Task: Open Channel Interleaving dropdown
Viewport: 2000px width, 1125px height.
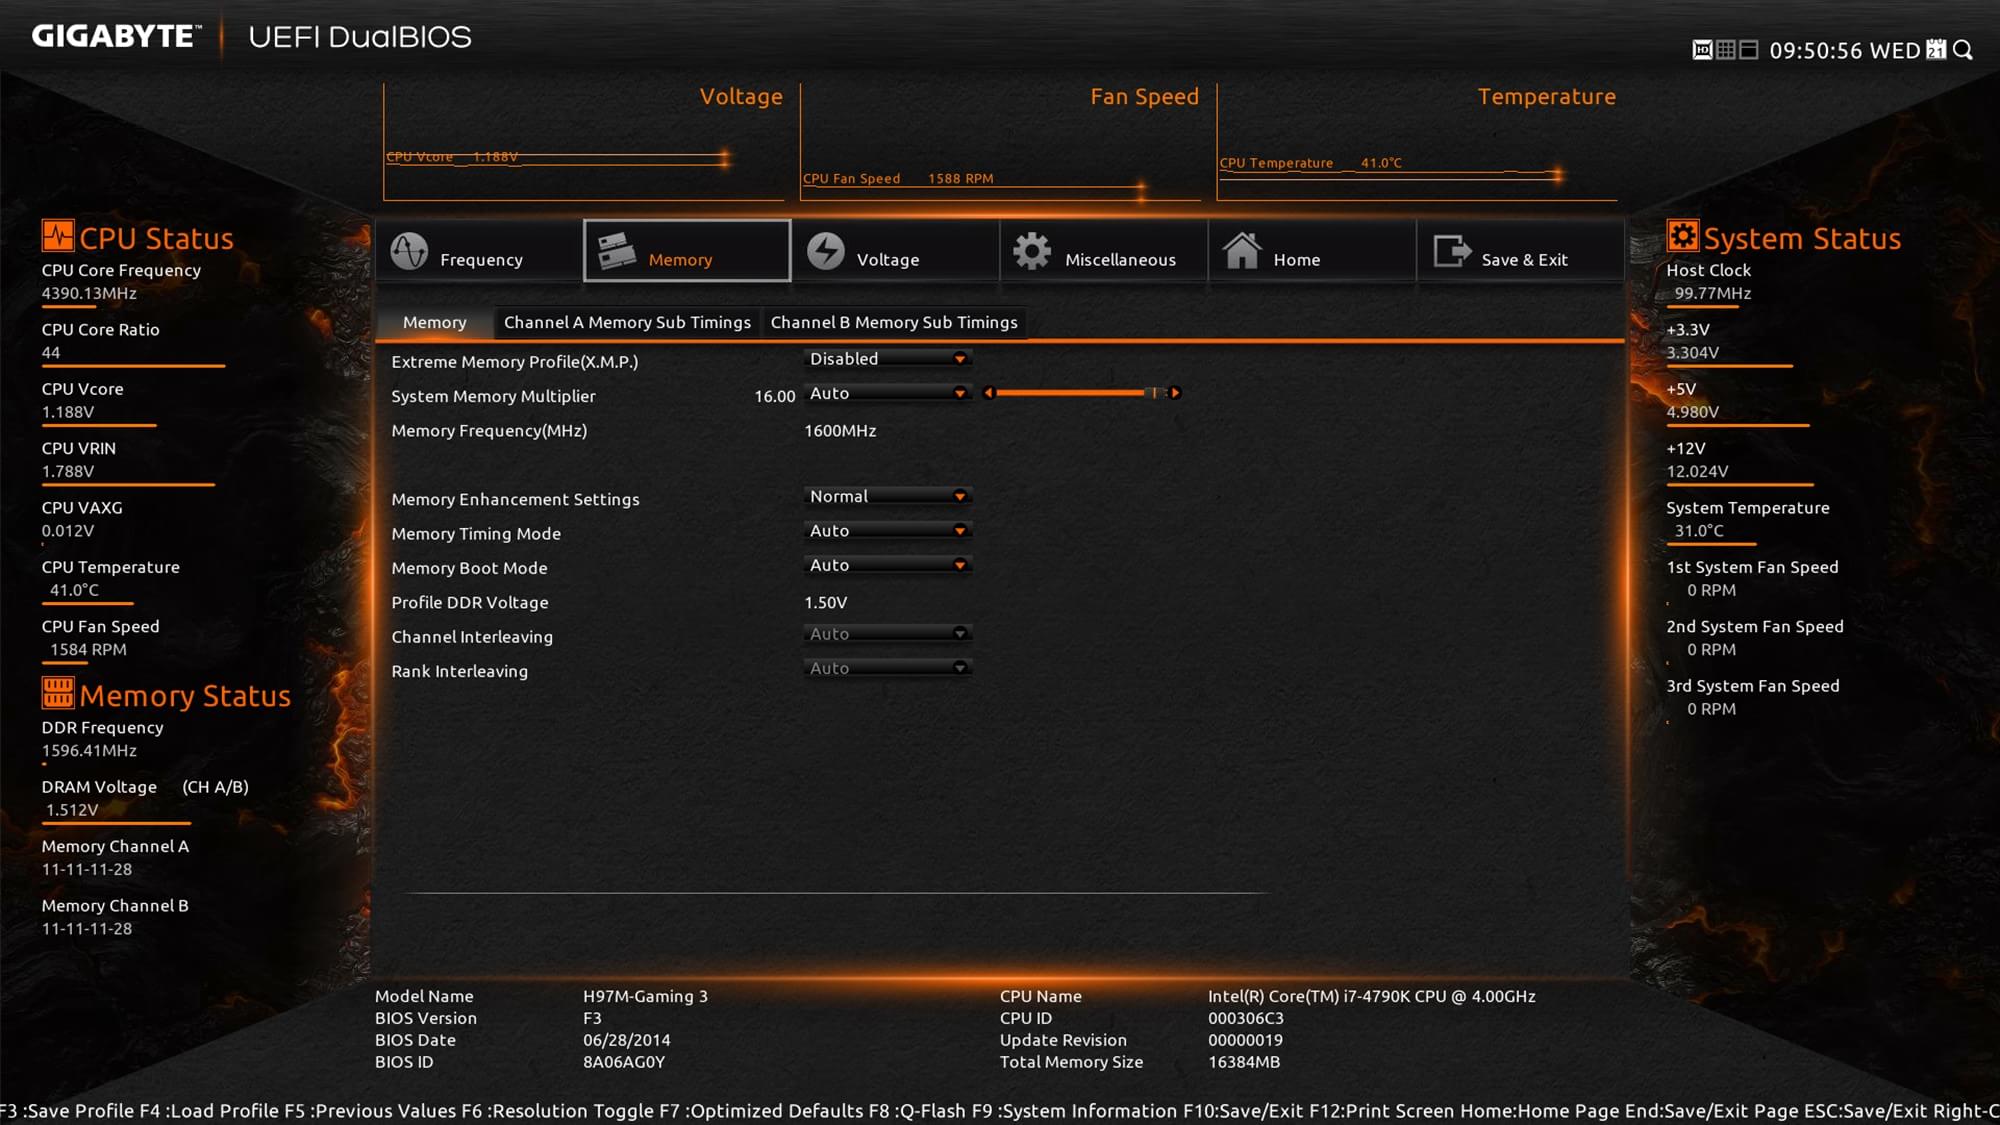Action: pyautogui.click(x=887, y=634)
